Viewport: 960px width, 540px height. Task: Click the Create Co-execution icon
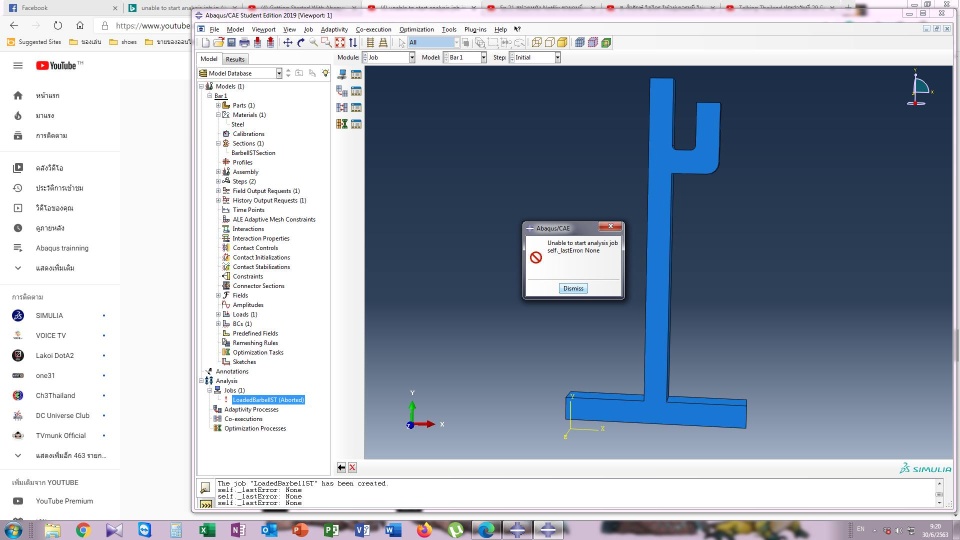click(342, 108)
